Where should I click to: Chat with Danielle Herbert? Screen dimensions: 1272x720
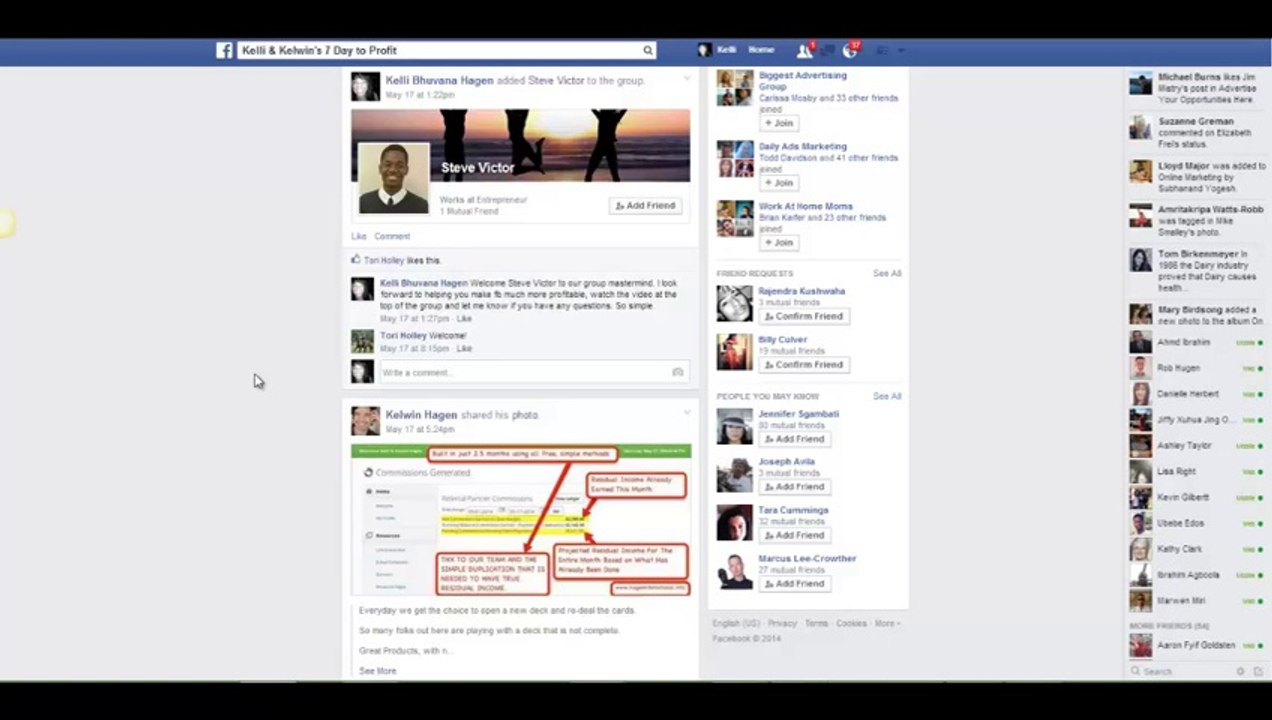[1197, 394]
